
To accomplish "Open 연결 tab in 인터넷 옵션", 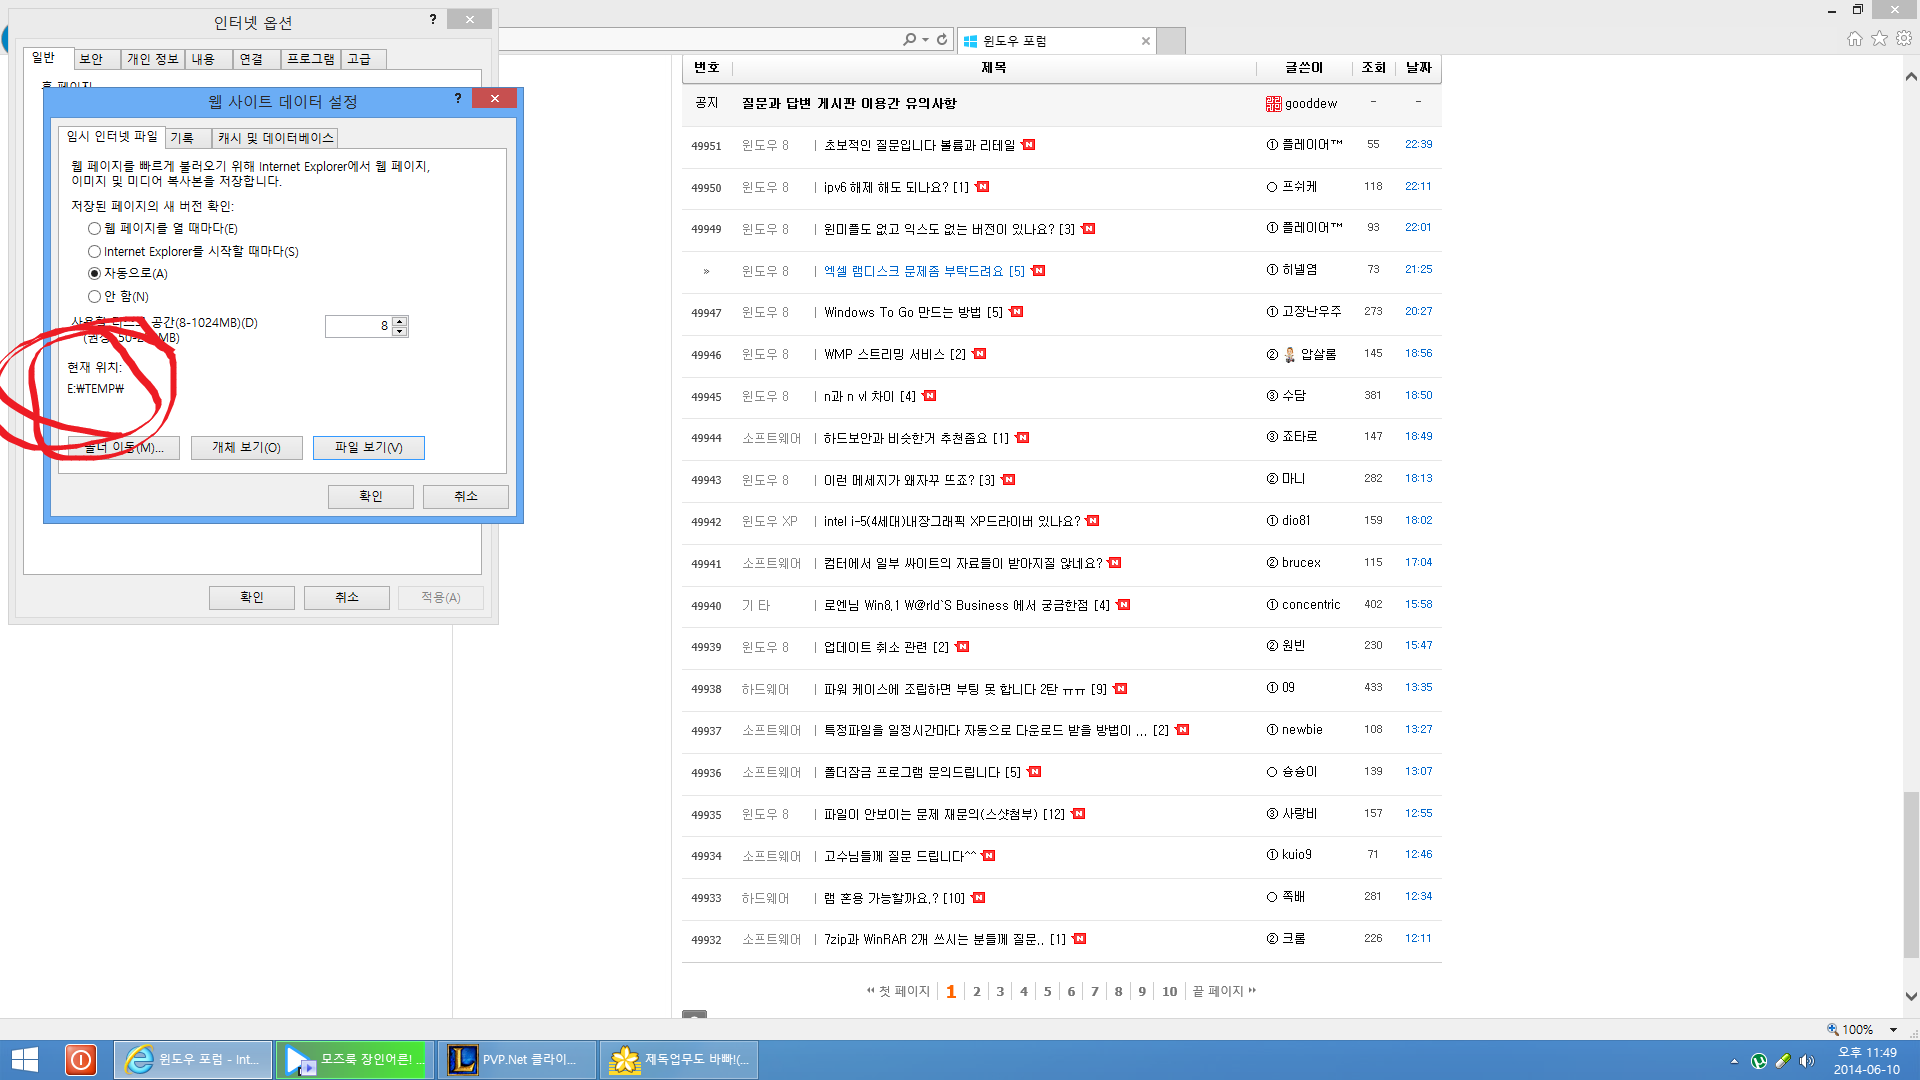I will tap(256, 59).
